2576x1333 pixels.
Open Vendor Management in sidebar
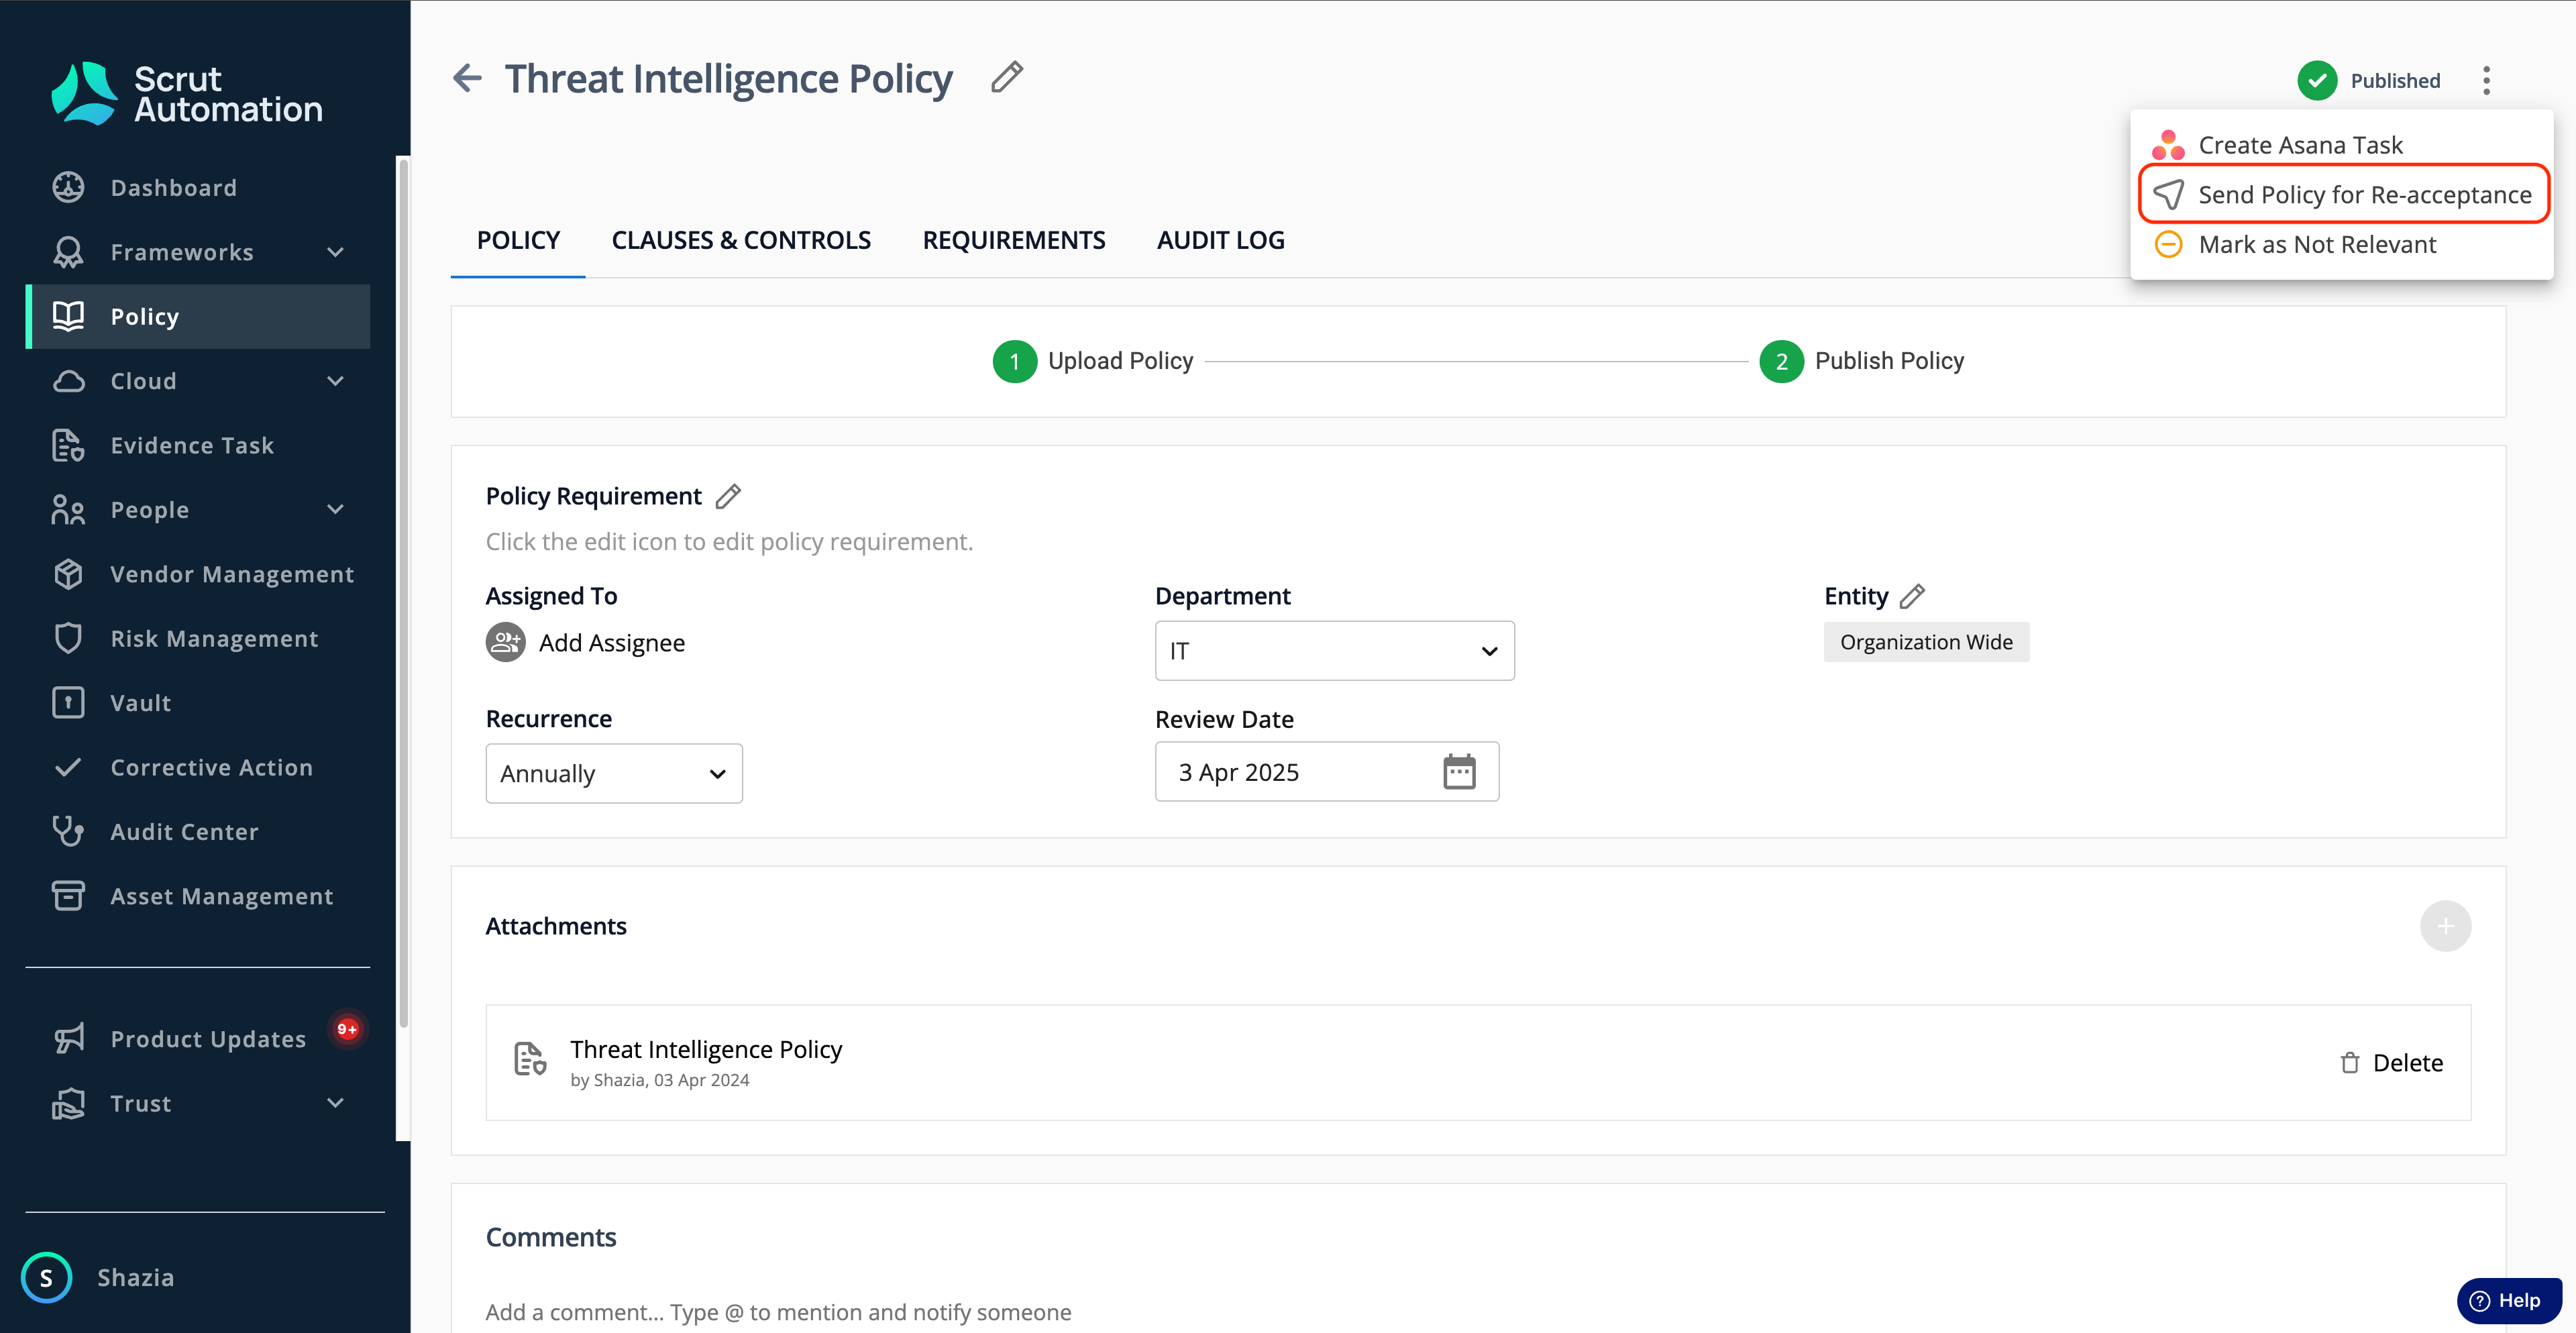point(198,574)
